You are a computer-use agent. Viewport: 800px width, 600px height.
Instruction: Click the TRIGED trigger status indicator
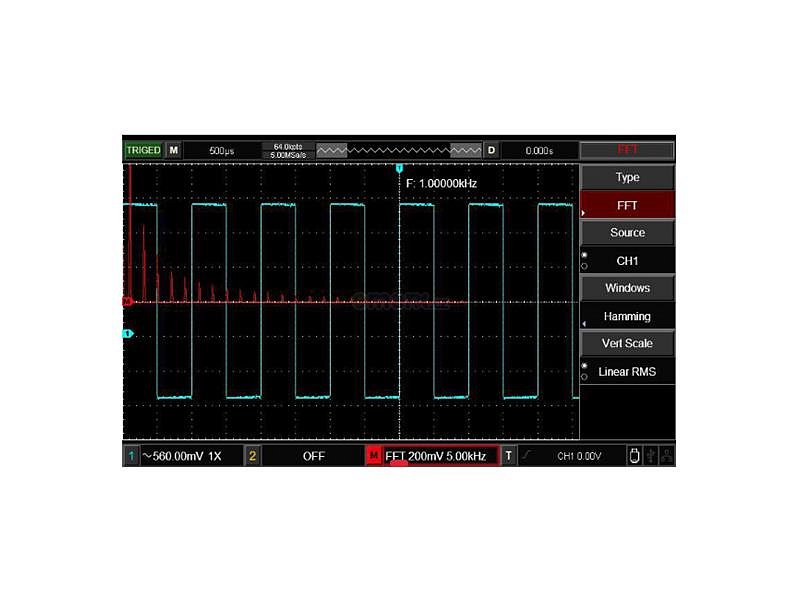143,150
